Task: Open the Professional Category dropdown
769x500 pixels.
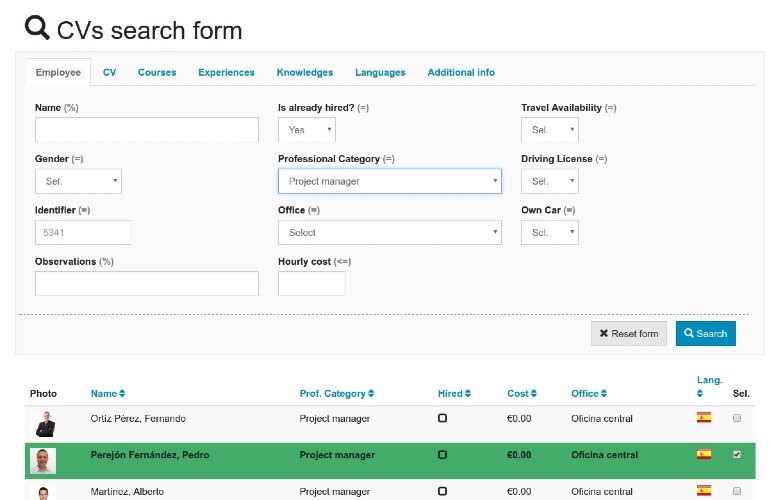Action: (390, 181)
